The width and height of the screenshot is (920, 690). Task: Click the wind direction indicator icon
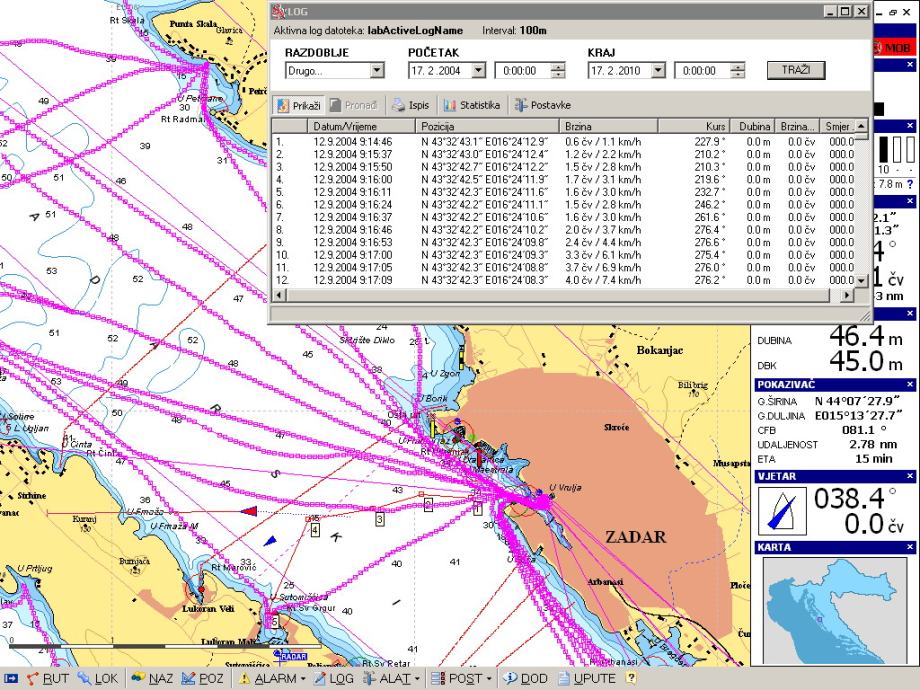(x=782, y=511)
